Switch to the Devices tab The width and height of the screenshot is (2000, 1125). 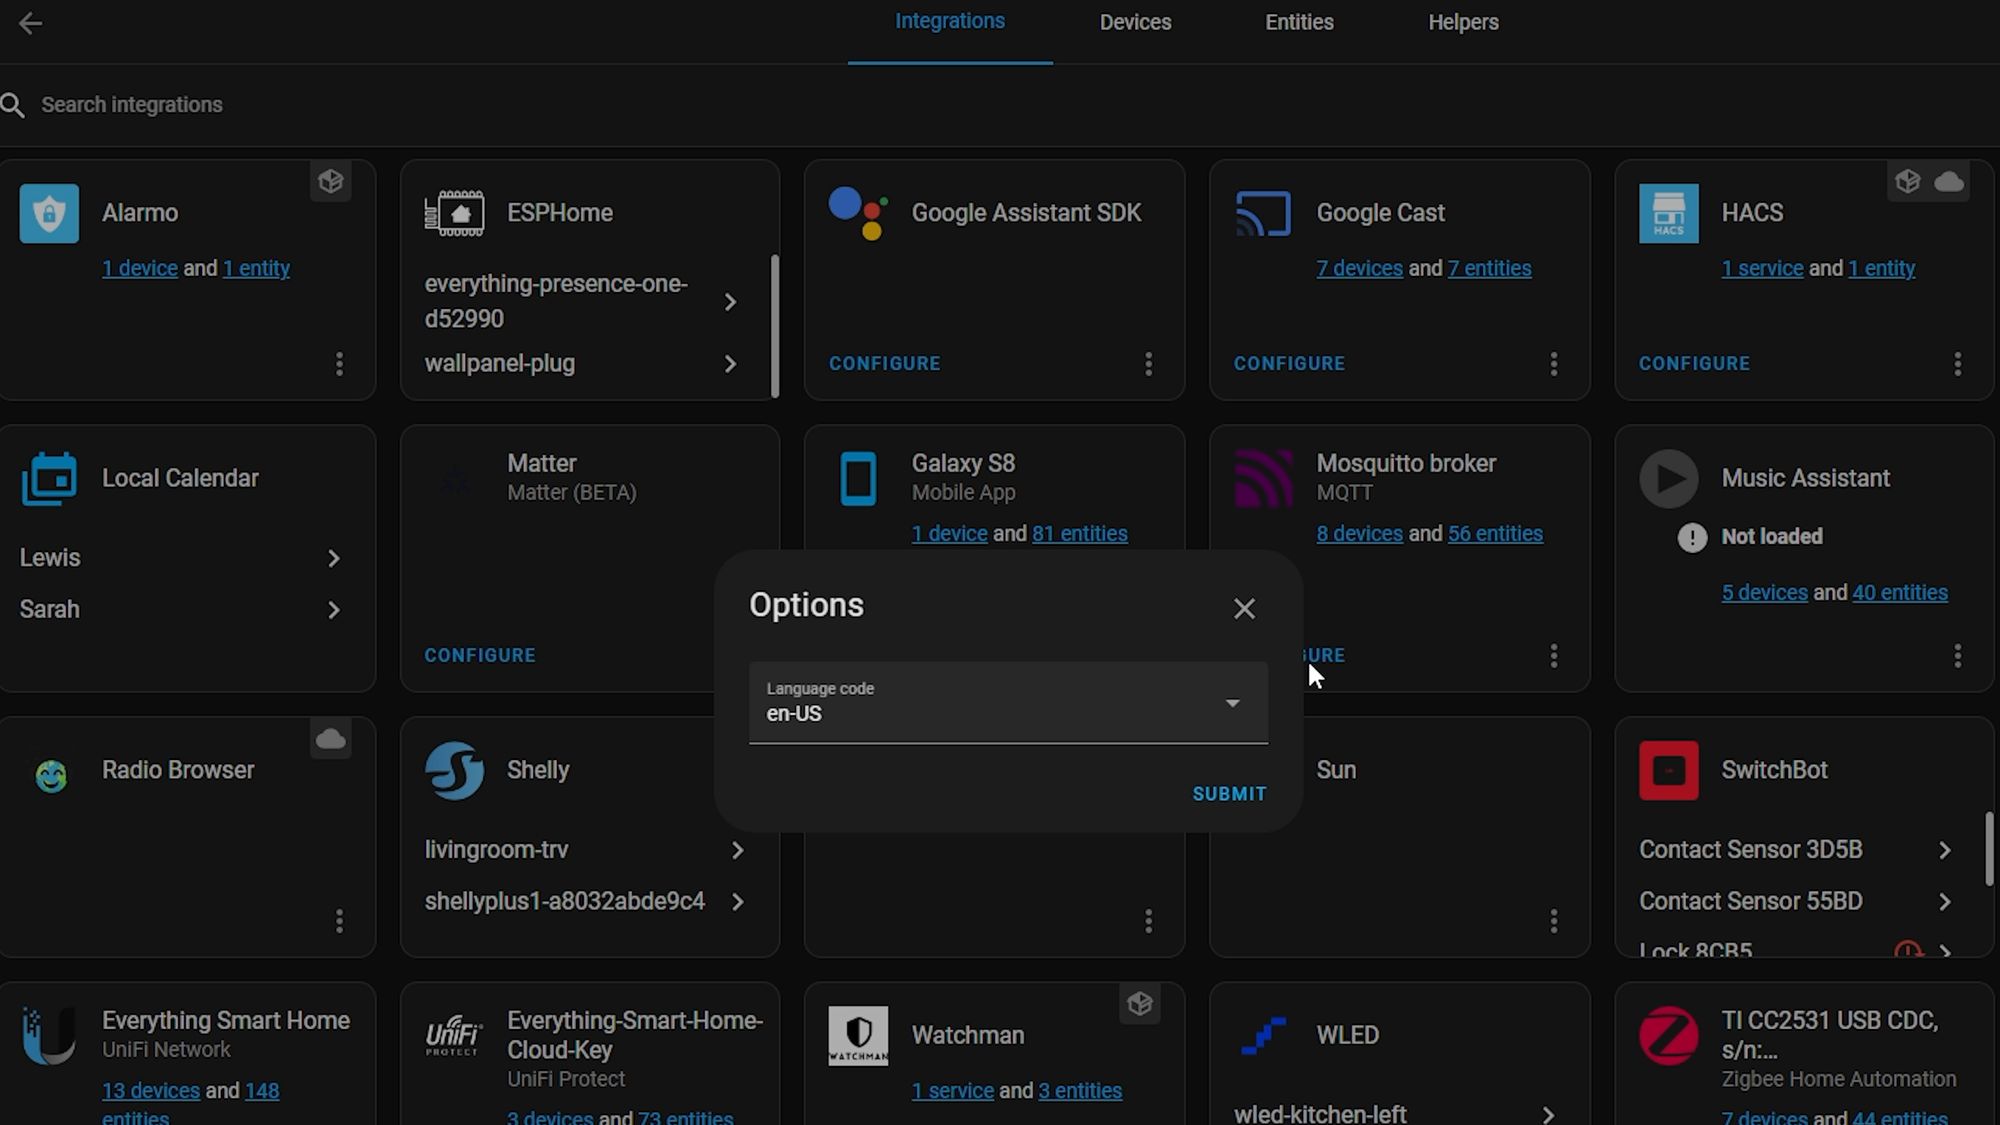pyautogui.click(x=1135, y=21)
